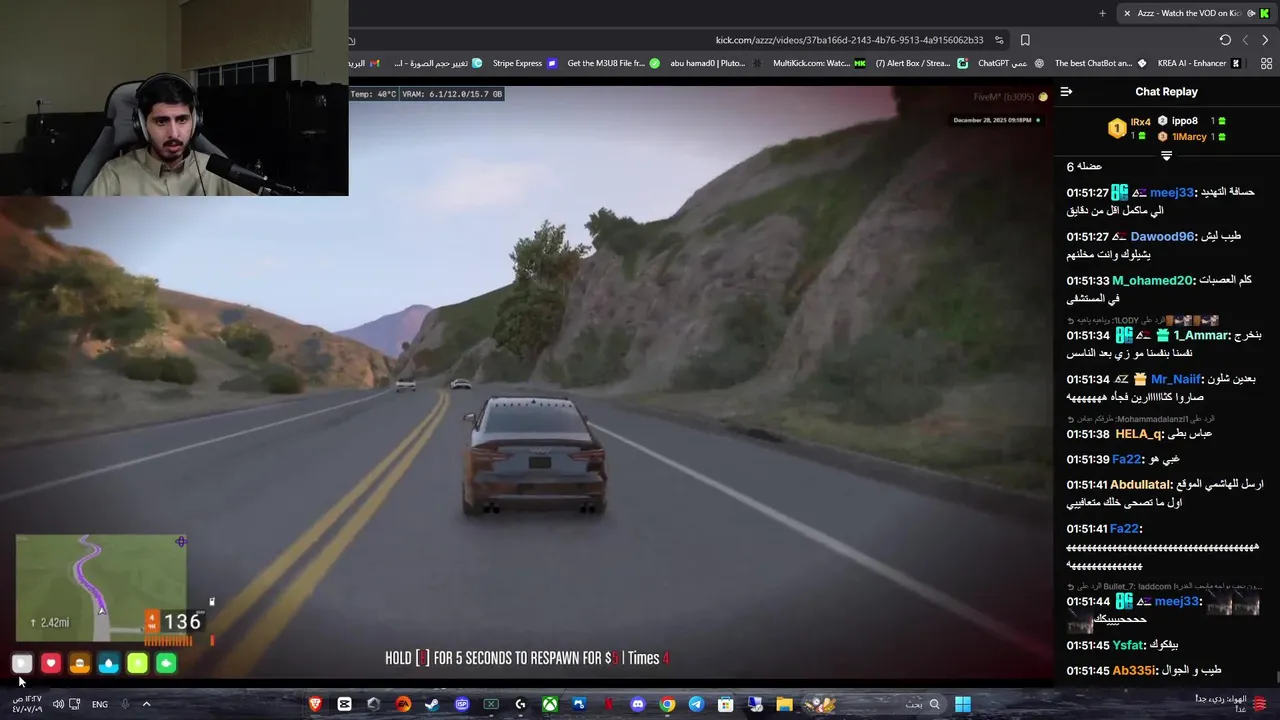Click the fuel pump icon near speedometer
This screenshot has height=720, width=1280.
pyautogui.click(x=211, y=601)
